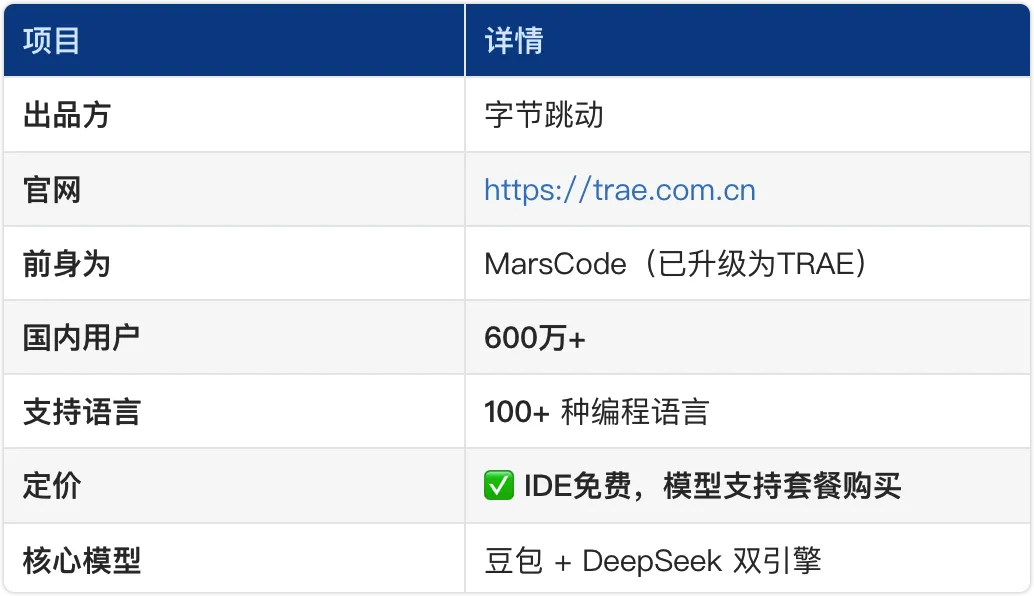Click the IDE免费，模型支持套餐购买 text
This screenshot has width=1034, height=596.
pos(712,487)
